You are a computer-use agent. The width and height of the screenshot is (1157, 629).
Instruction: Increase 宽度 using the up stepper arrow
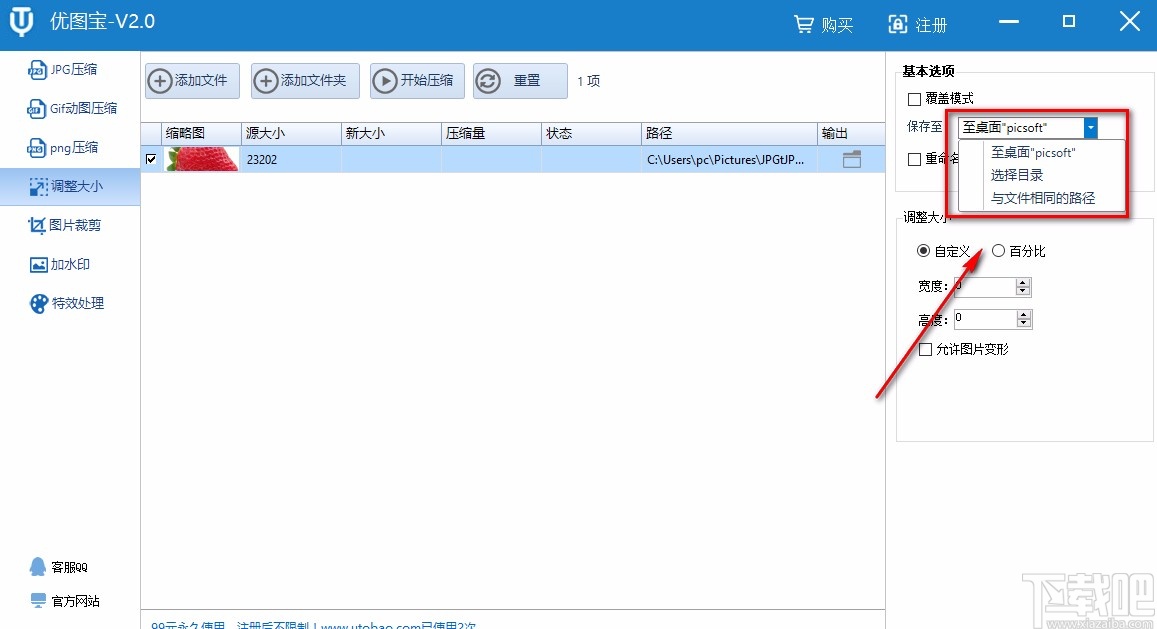point(1022,281)
